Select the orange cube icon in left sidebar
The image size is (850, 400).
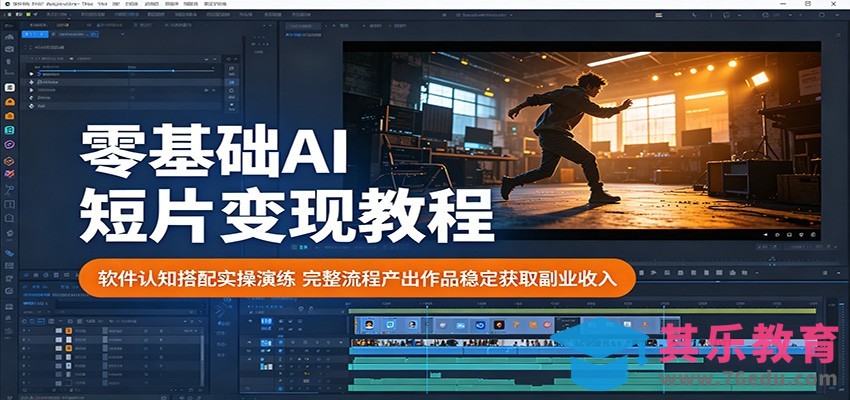pos(9,160)
